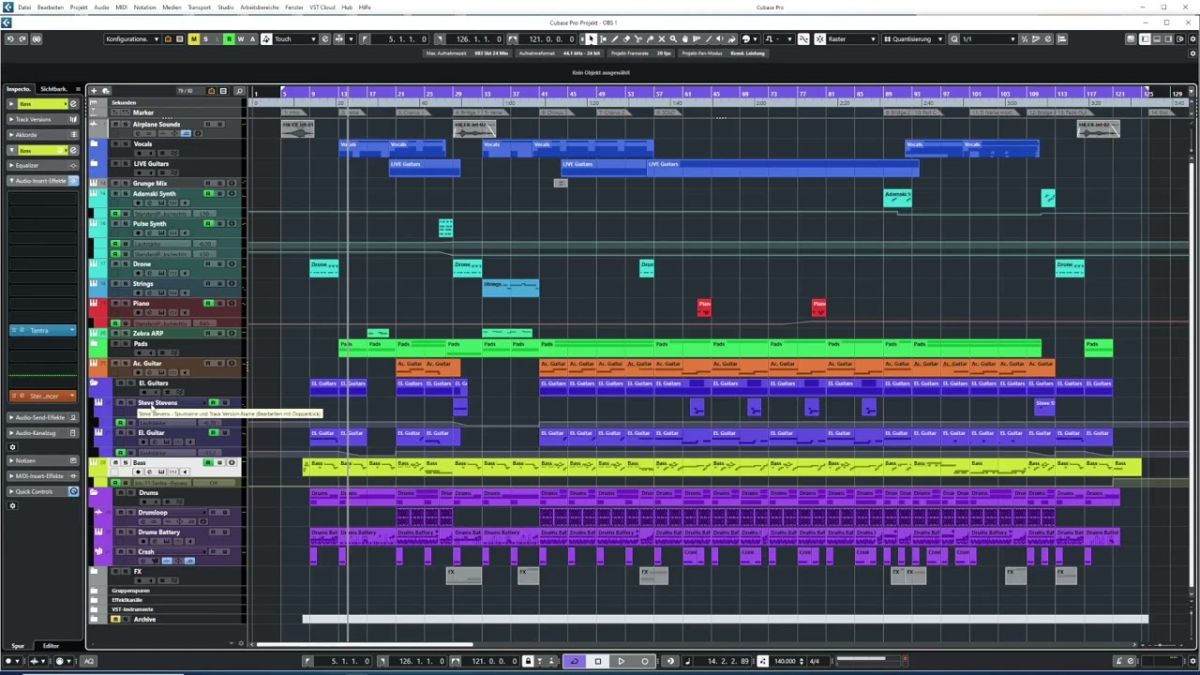
Task: Mute the Adamski Synth track
Action: click(115, 193)
